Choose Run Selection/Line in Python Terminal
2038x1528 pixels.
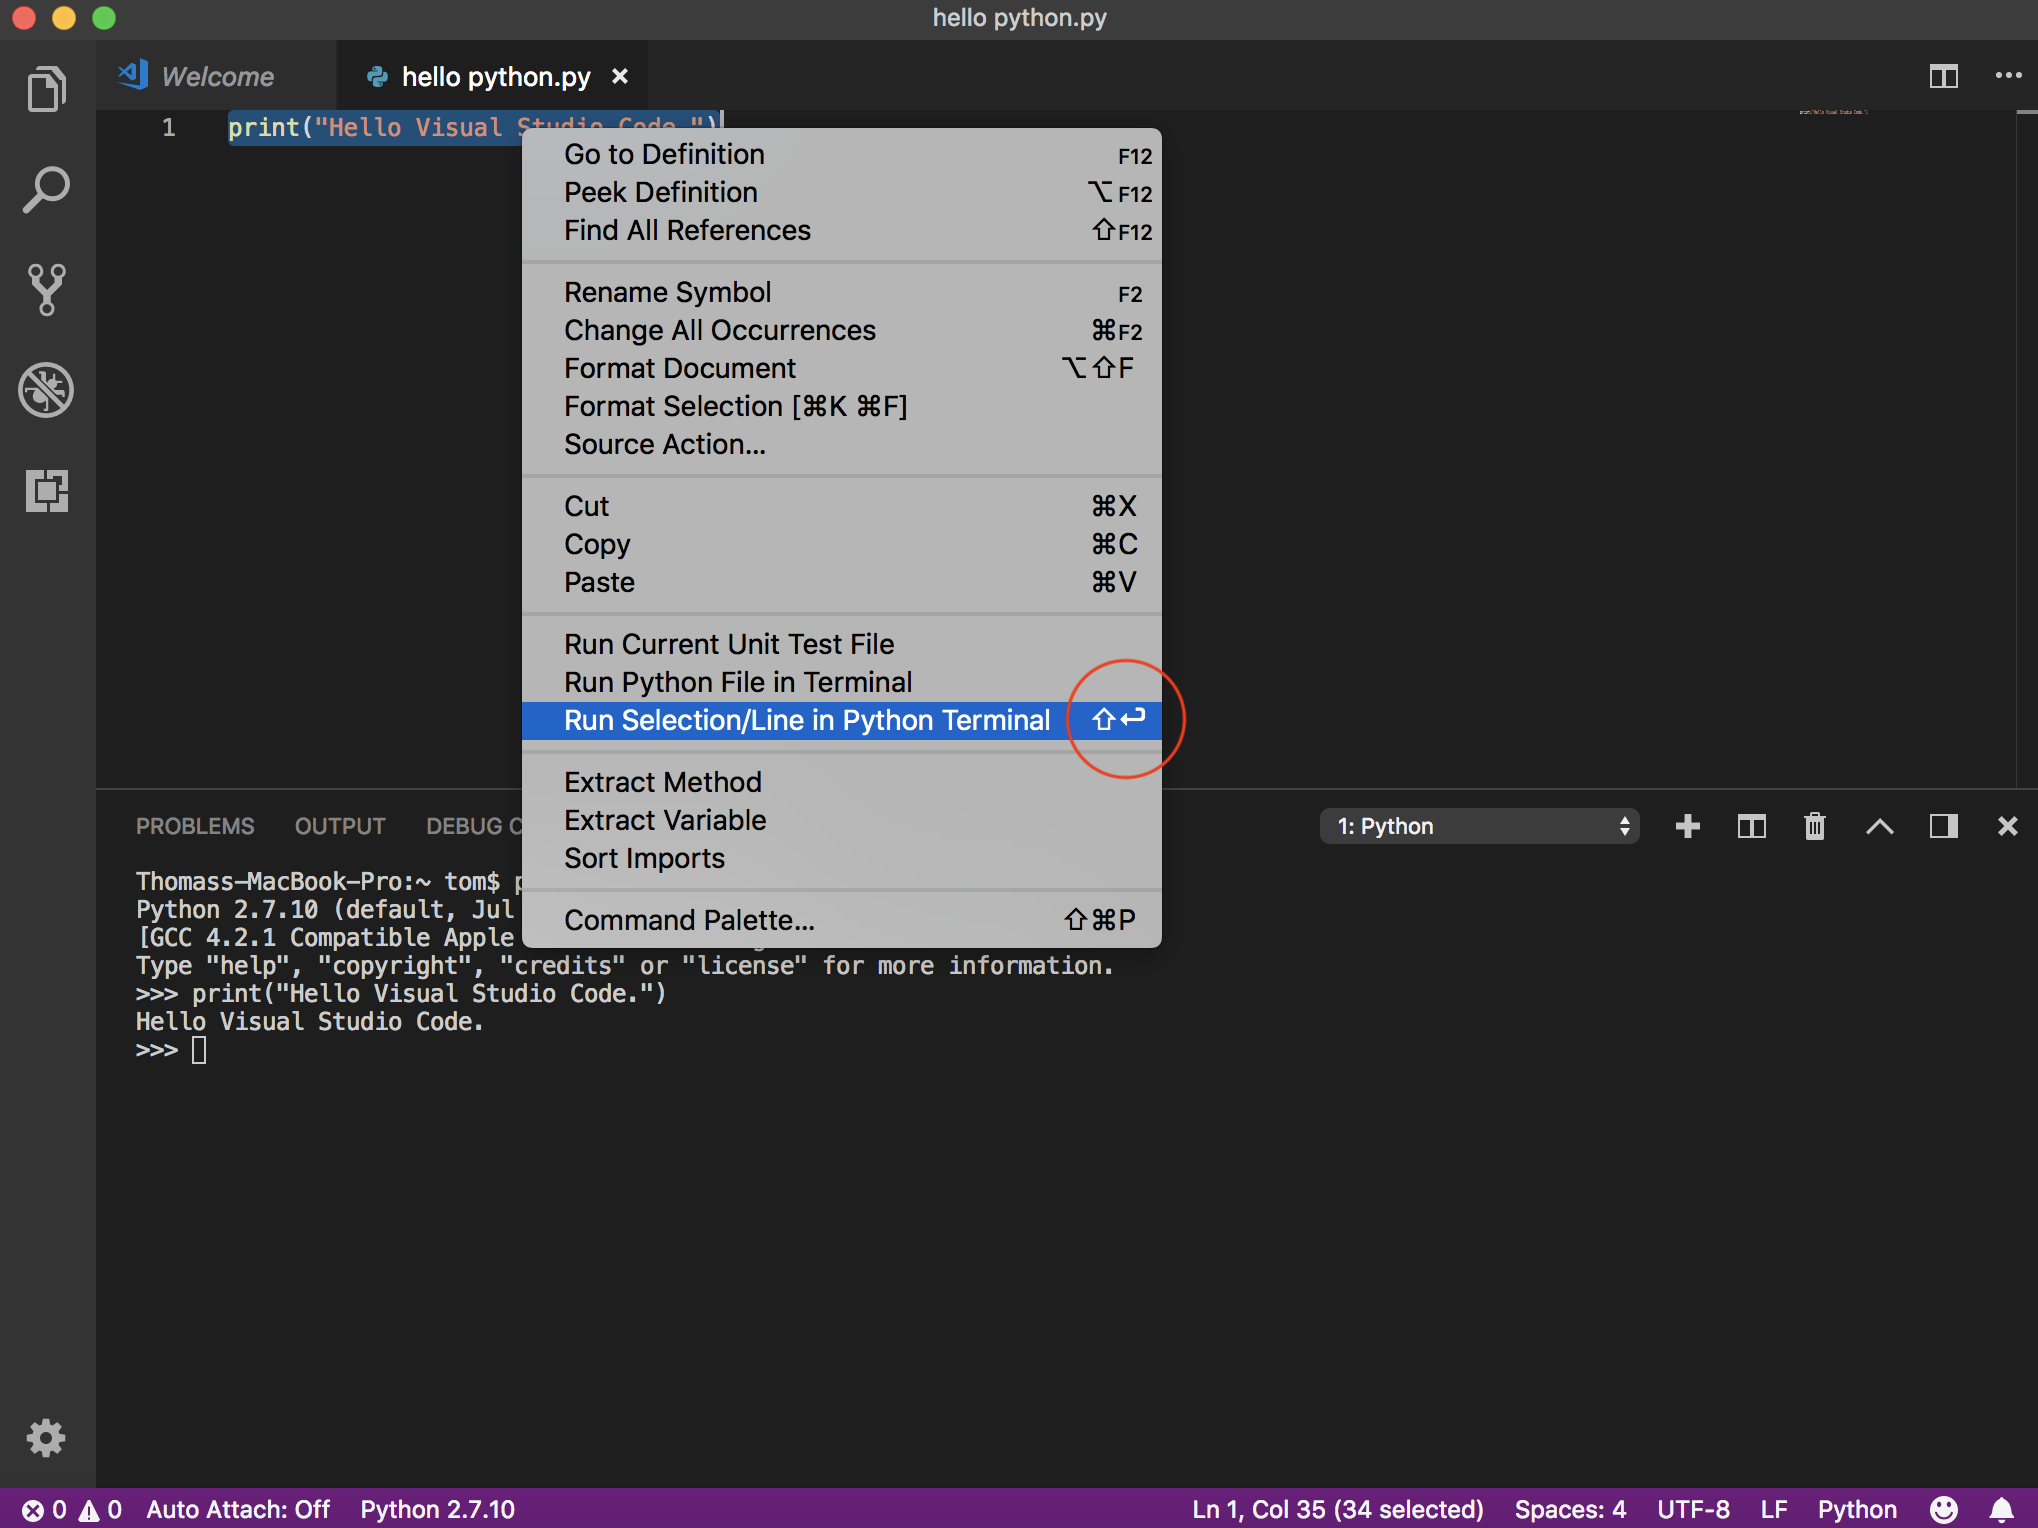click(842, 720)
